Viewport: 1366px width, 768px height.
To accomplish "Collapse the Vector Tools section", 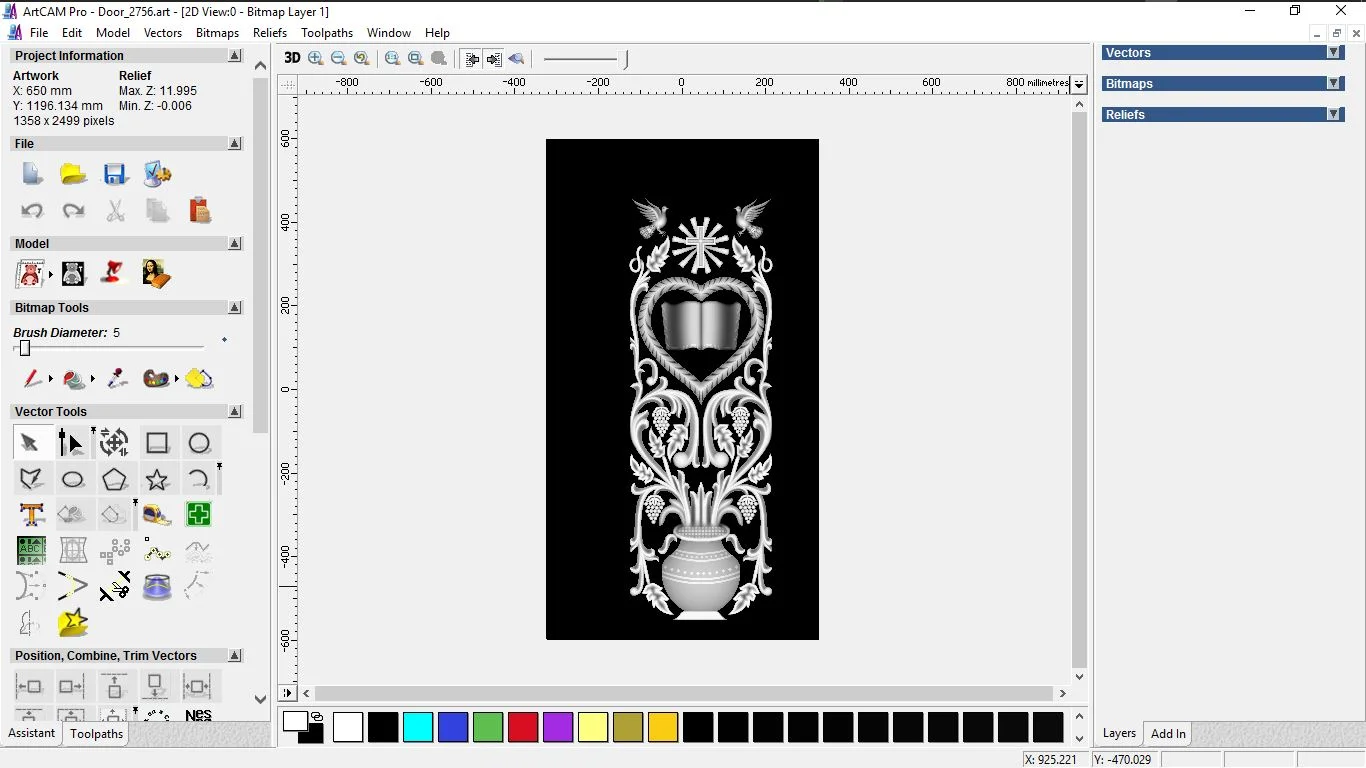I will pyautogui.click(x=235, y=412).
